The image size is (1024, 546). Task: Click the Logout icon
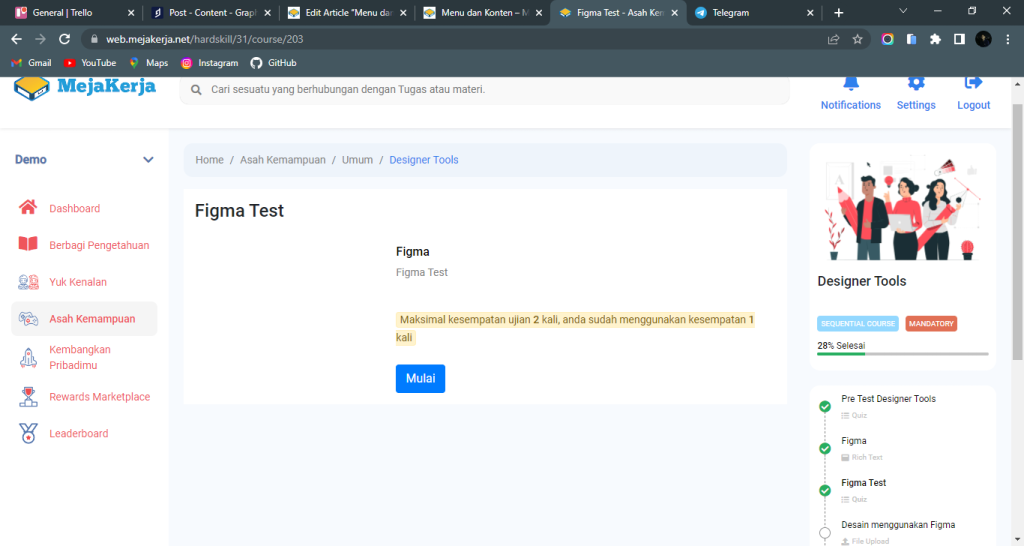pyautogui.click(x=973, y=83)
